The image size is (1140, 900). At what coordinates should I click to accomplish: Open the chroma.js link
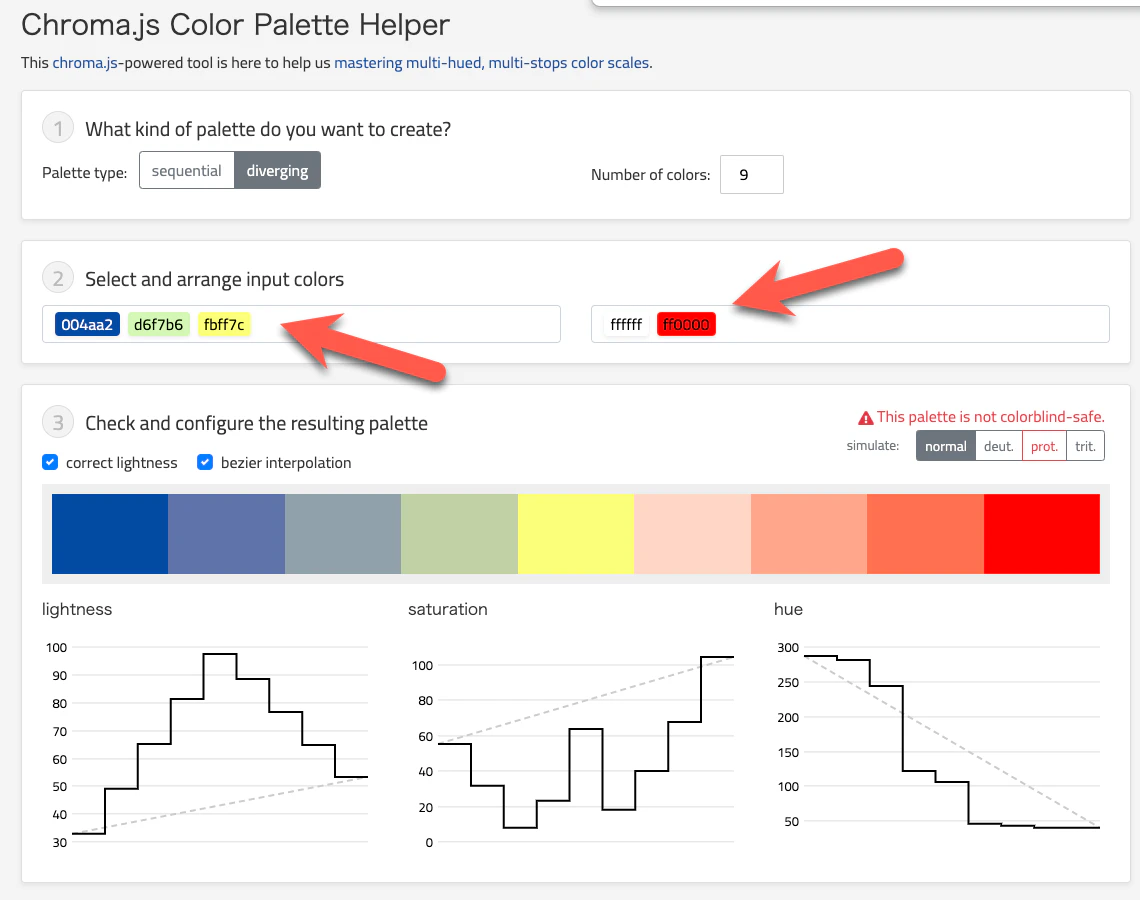tap(85, 63)
